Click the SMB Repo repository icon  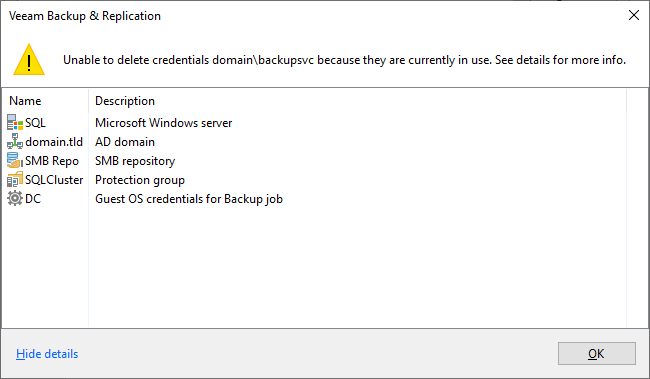[x=15, y=160]
